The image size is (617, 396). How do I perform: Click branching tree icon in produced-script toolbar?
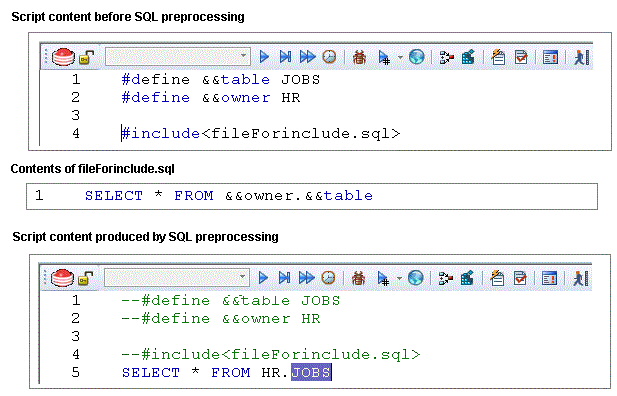pos(445,279)
